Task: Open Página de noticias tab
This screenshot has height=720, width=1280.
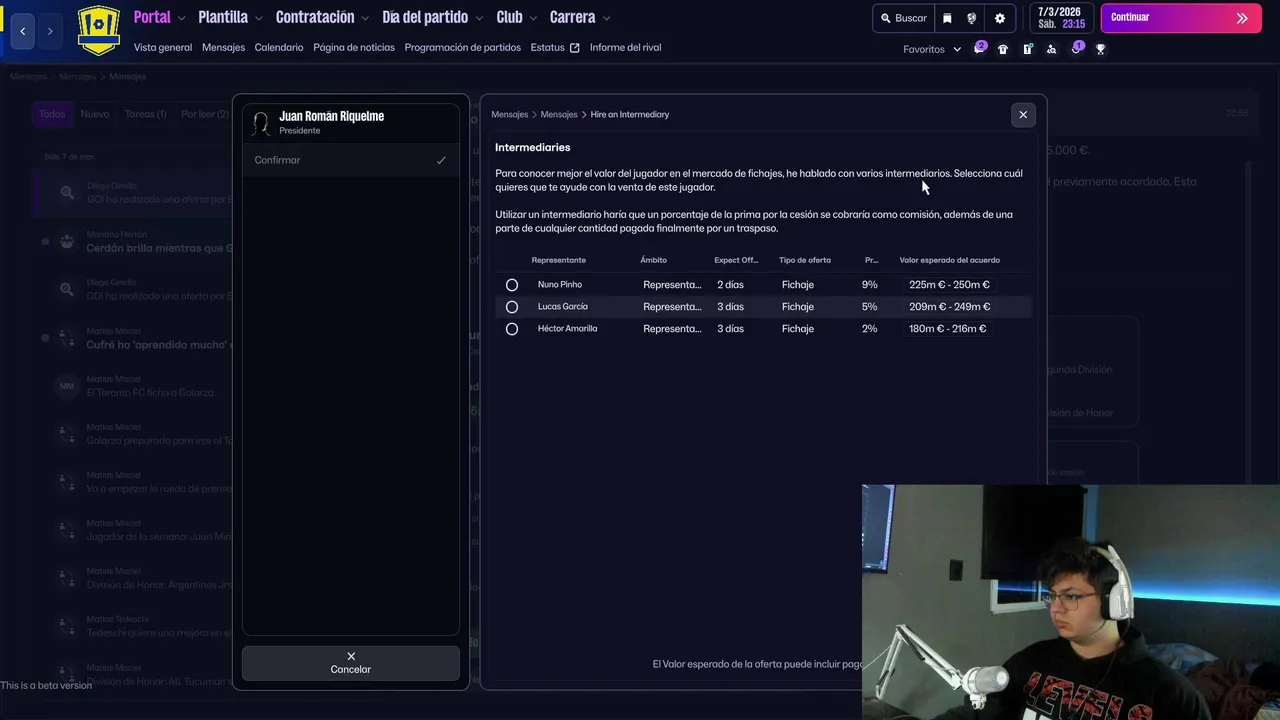Action: [x=354, y=47]
